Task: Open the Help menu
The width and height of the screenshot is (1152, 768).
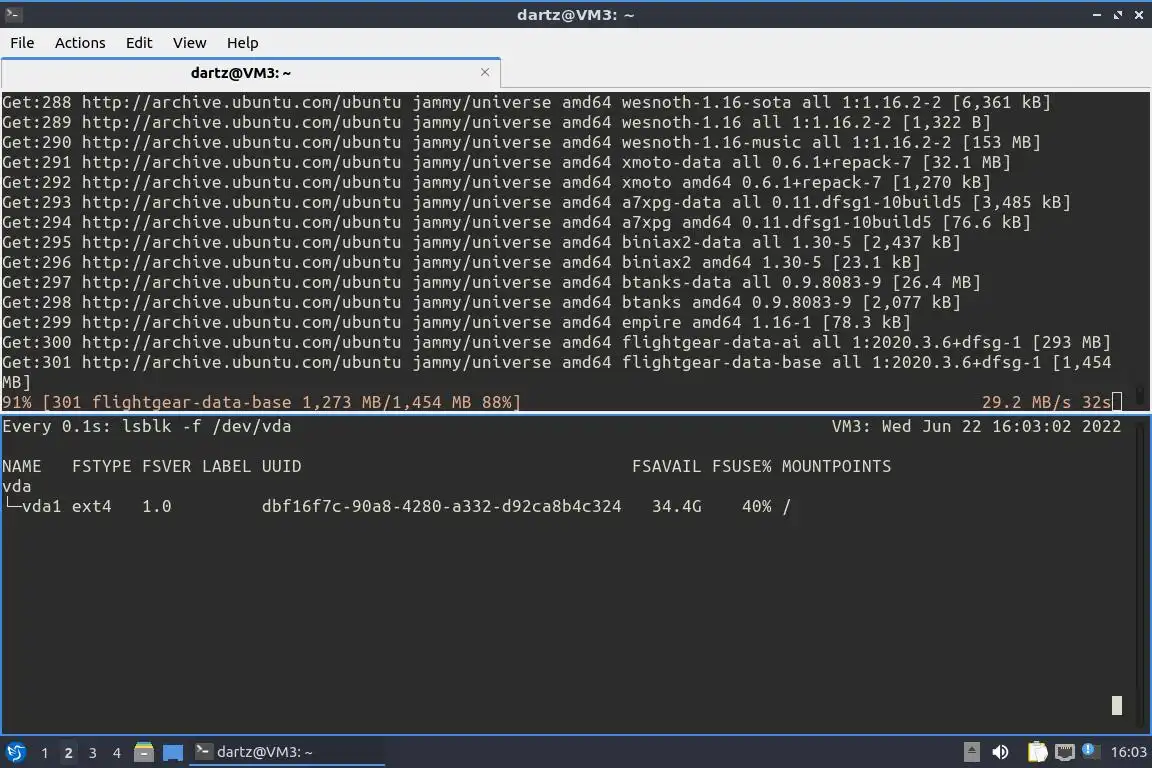Action: click(x=242, y=43)
